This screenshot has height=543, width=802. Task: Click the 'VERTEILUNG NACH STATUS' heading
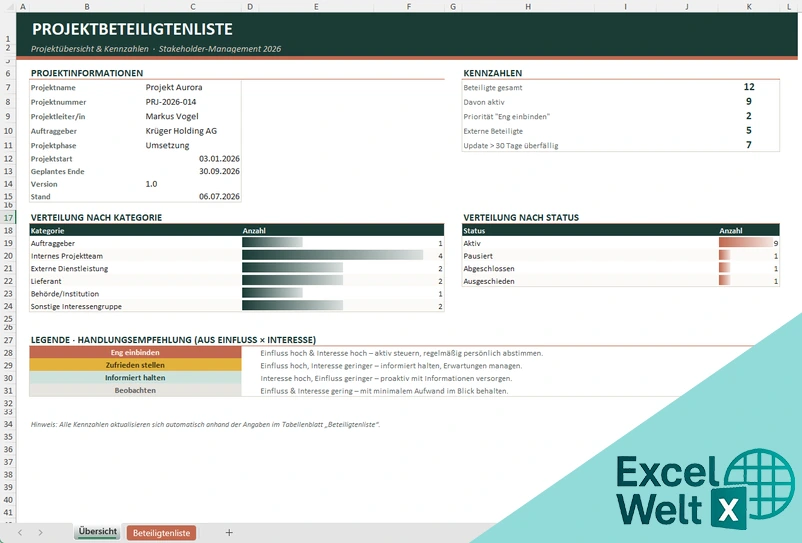[521, 218]
